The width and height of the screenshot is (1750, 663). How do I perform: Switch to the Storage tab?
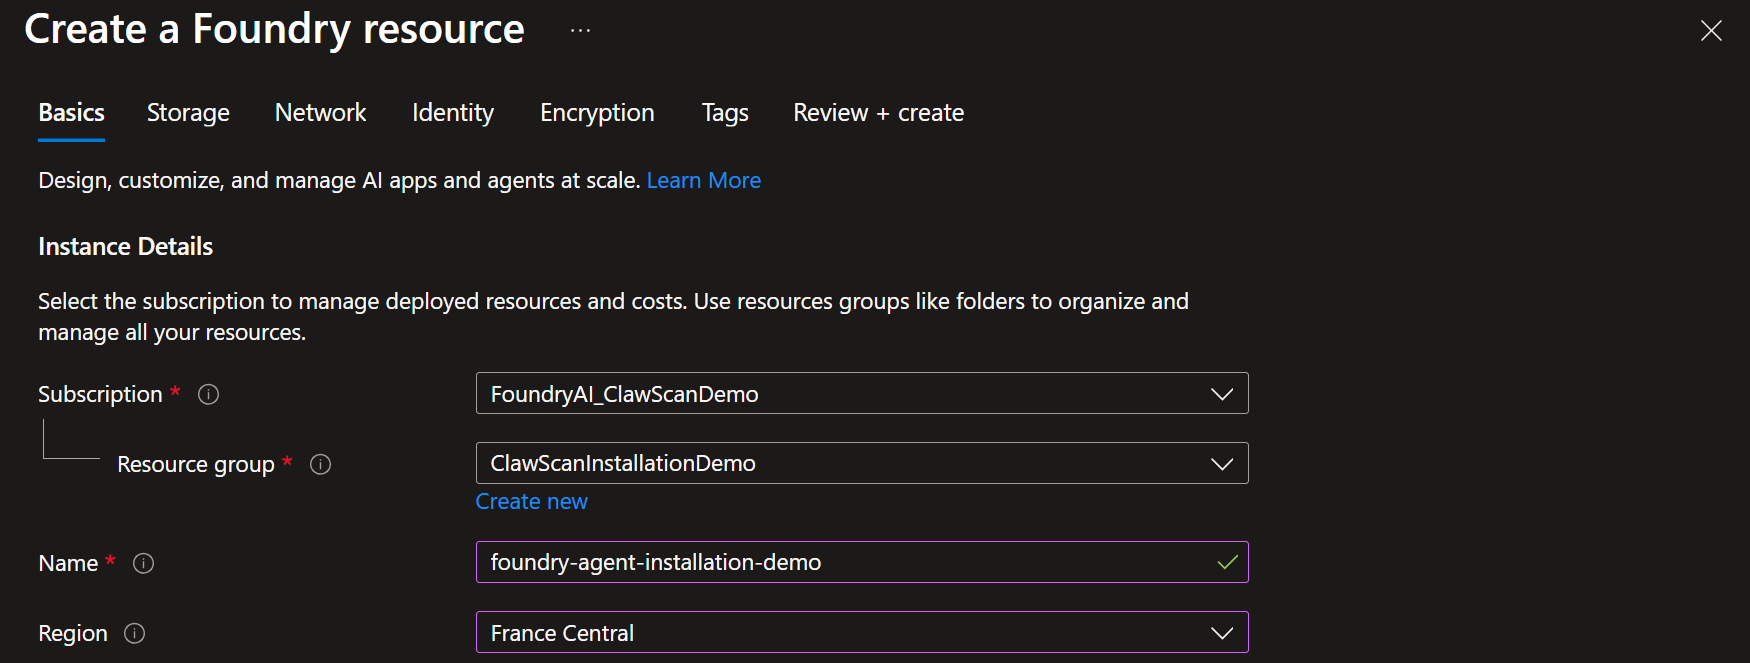coord(188,113)
